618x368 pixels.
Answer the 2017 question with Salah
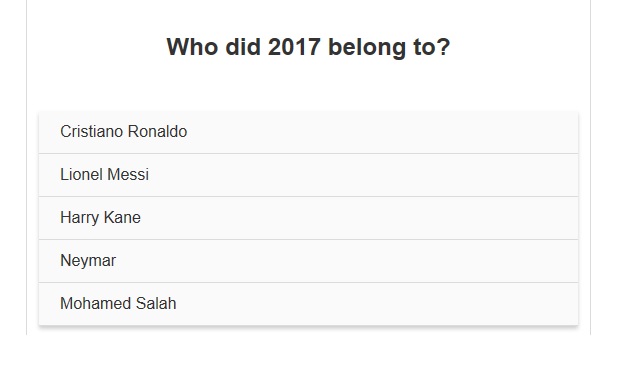pyautogui.click(x=308, y=304)
